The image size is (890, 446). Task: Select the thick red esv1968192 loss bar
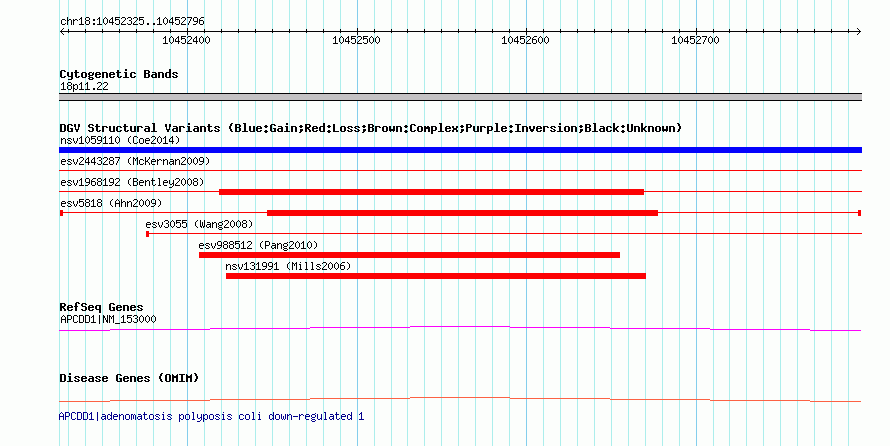pos(431,192)
